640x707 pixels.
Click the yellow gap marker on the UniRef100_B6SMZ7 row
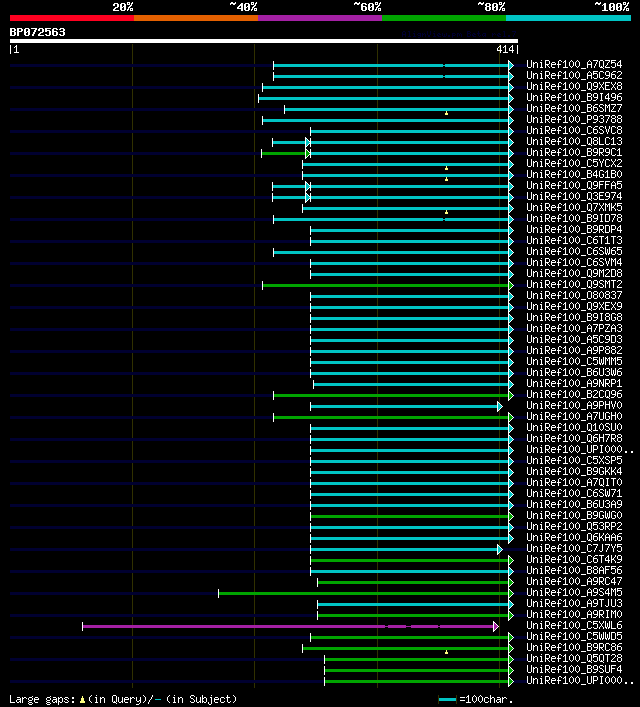pos(447,113)
